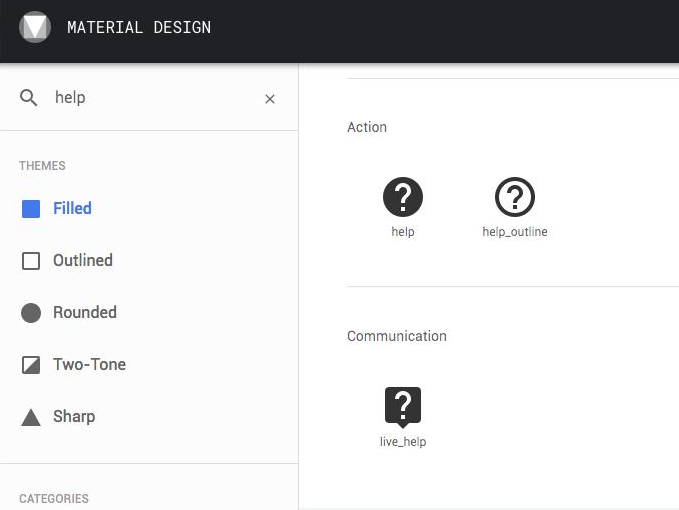
Task: Click the "help" caption under the first icon
Action: point(403,232)
